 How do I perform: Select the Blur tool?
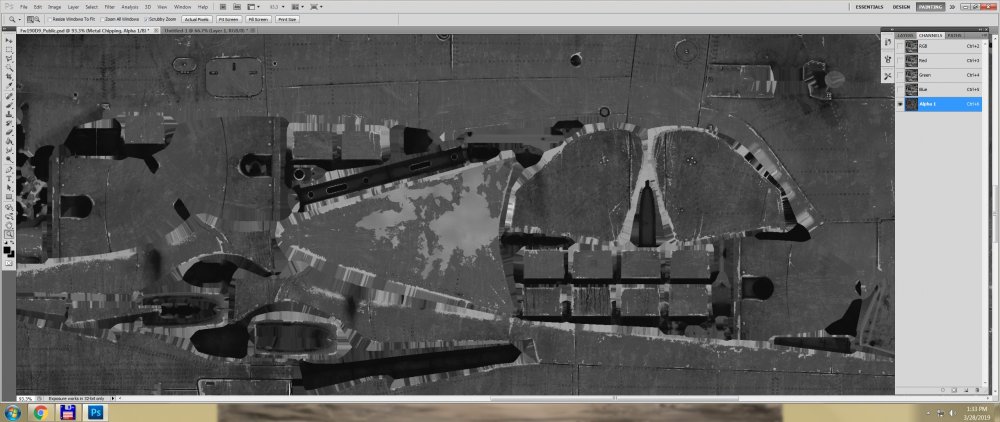[x=10, y=149]
